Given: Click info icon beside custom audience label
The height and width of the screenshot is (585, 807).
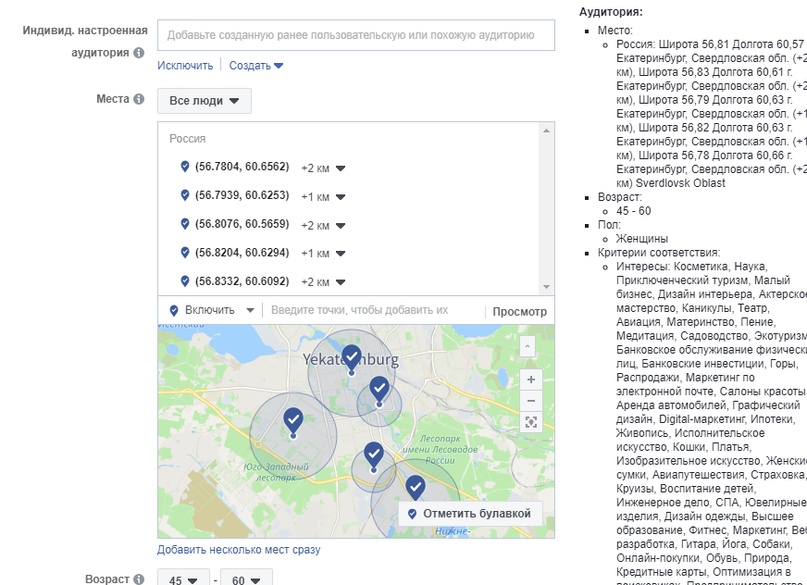Looking at the screenshot, I should pos(139,53).
